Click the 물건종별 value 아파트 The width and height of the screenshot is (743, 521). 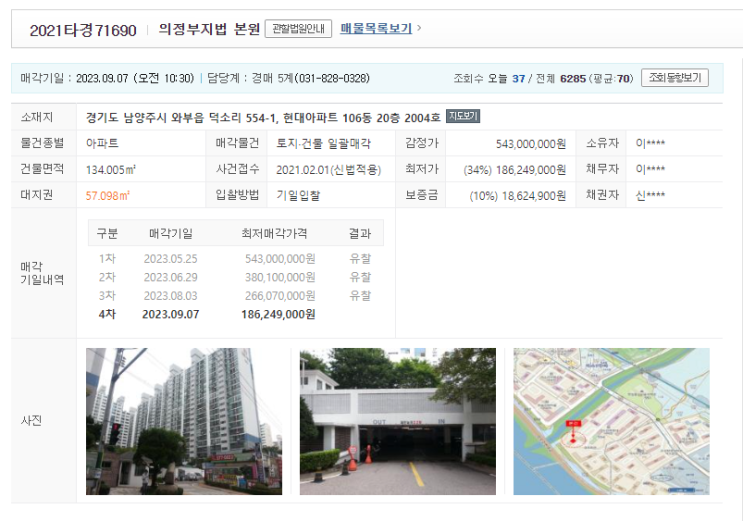tap(102, 143)
